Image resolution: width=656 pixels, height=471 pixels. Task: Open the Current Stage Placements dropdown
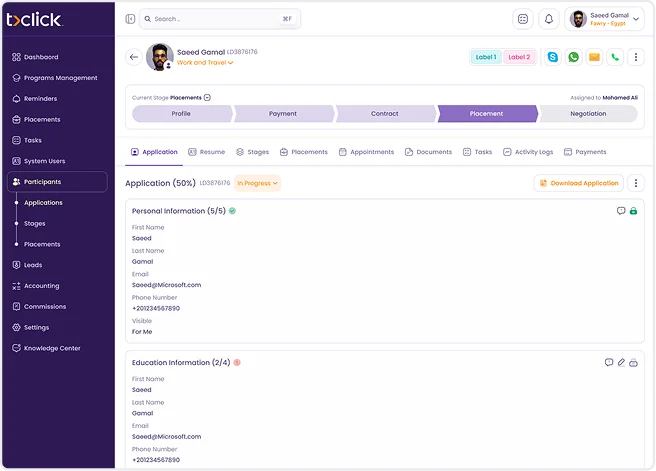206,98
